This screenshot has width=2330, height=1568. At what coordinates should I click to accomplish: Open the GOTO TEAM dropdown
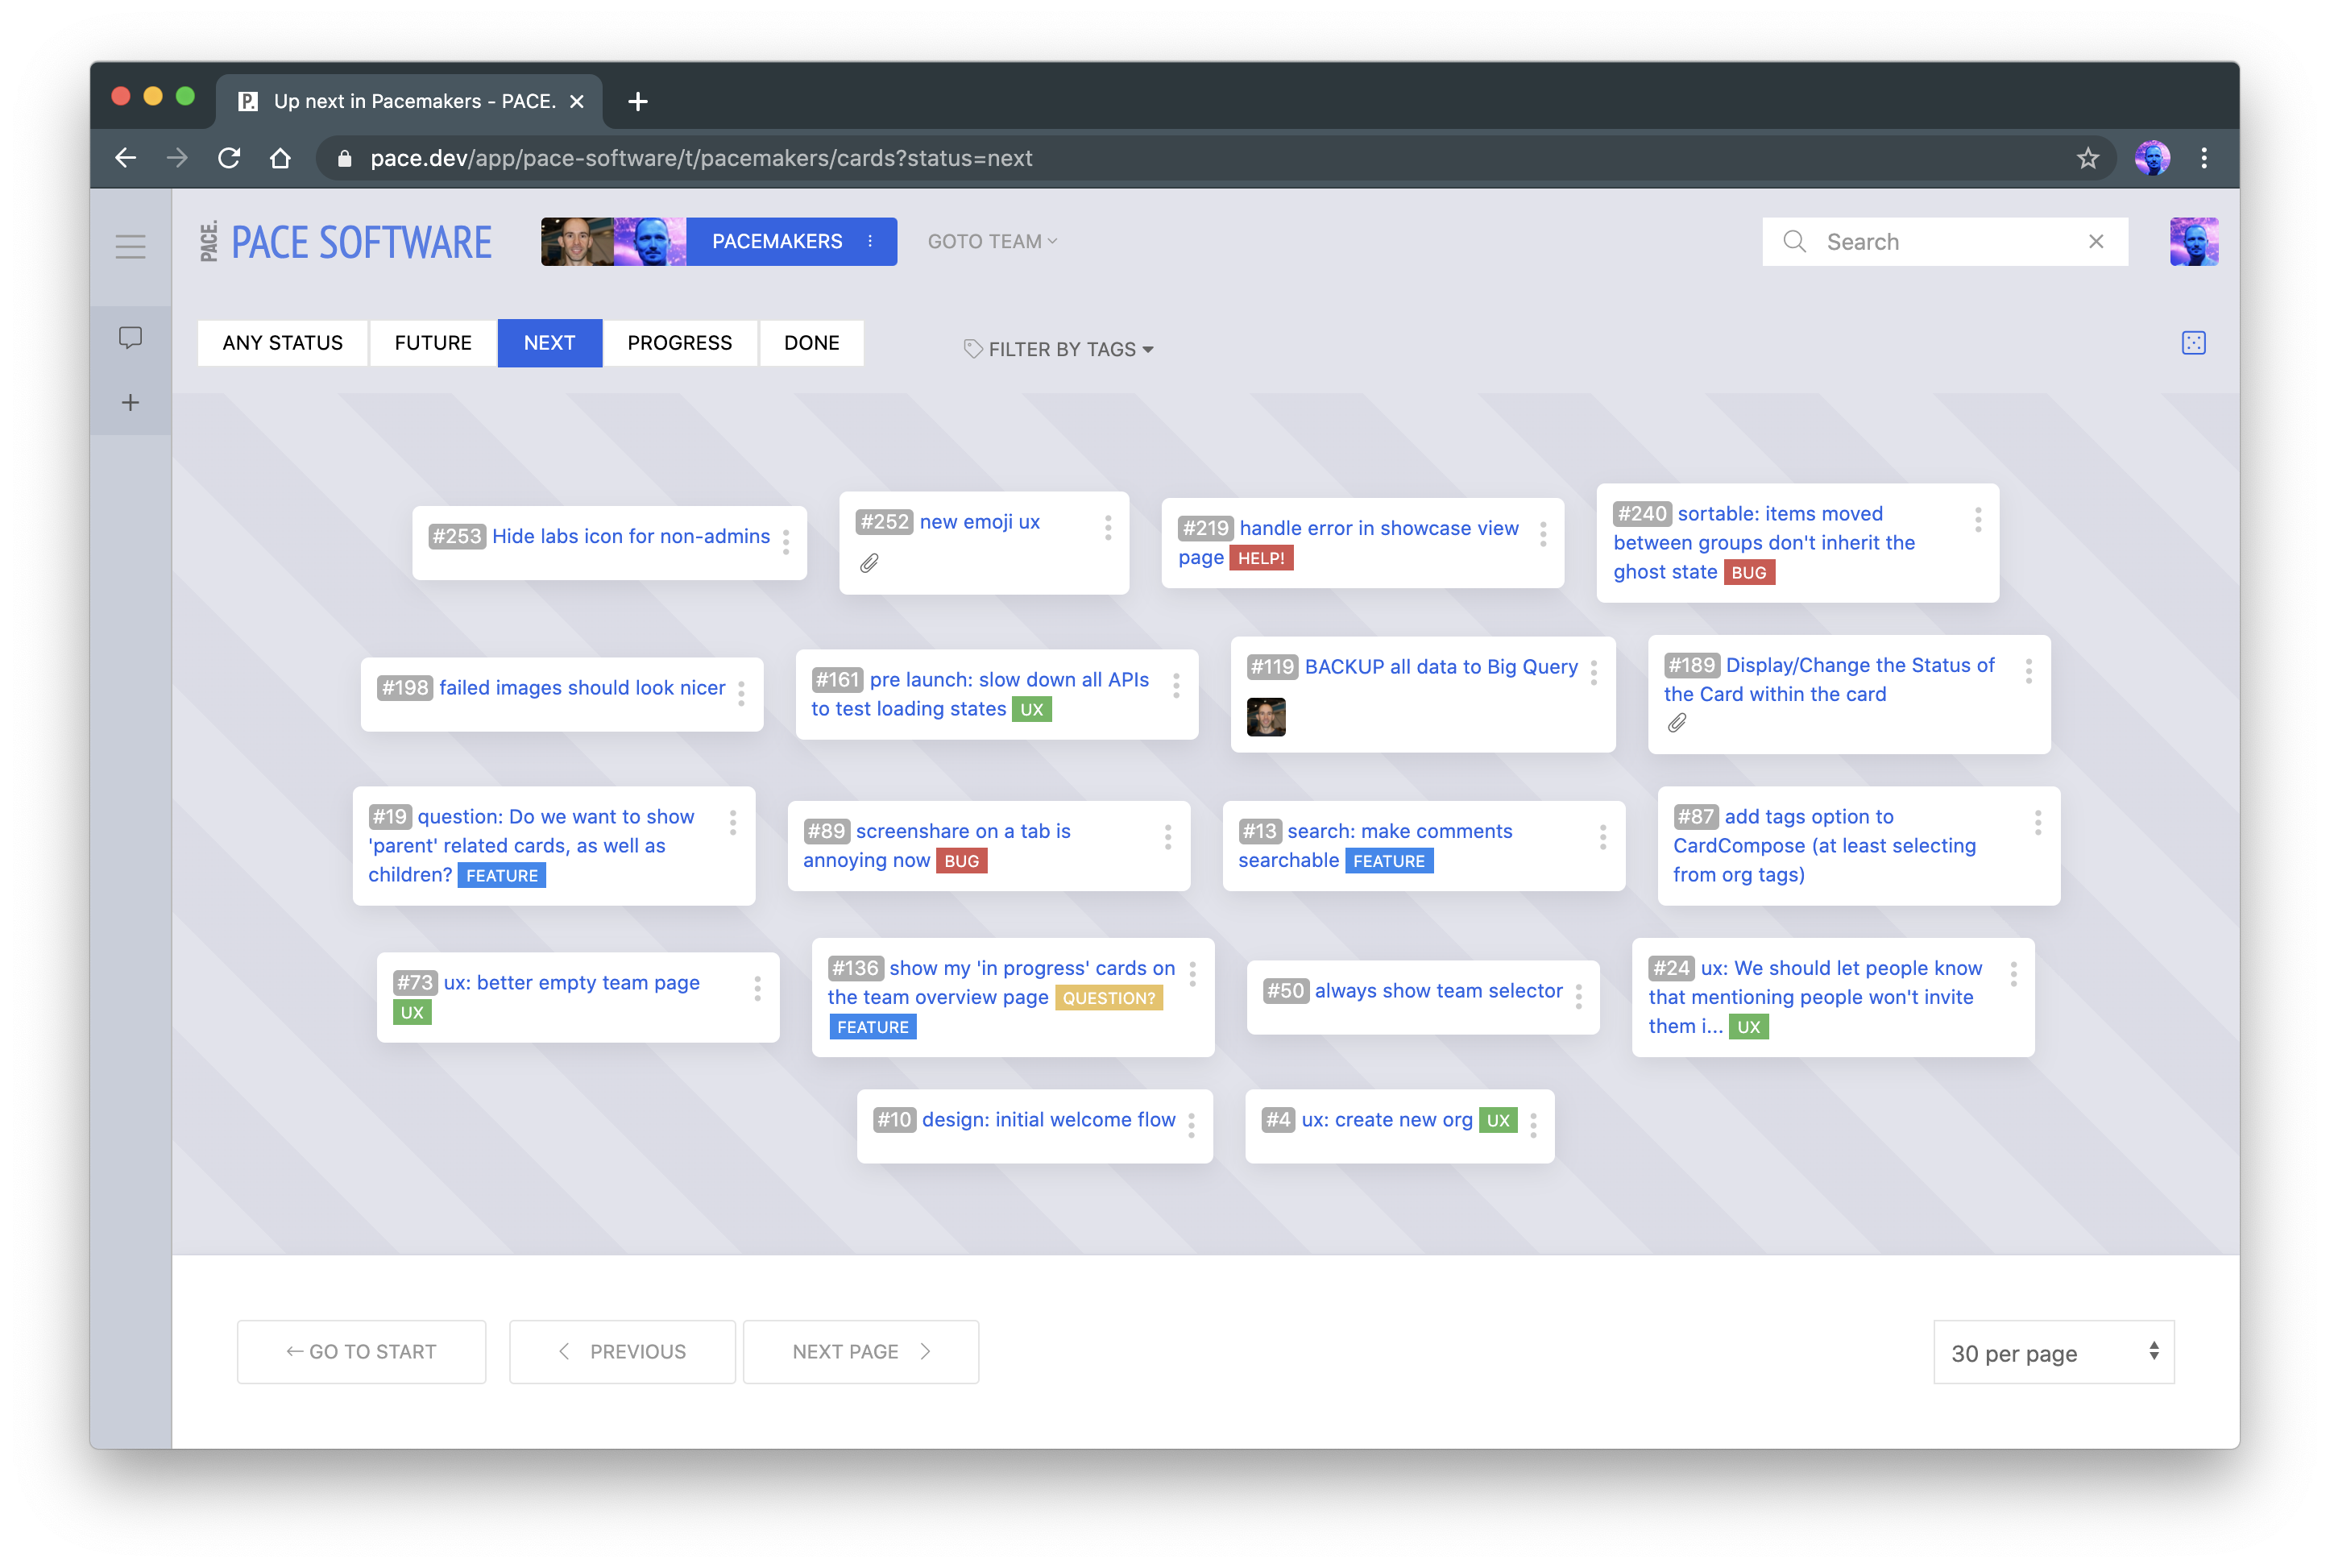991,241
